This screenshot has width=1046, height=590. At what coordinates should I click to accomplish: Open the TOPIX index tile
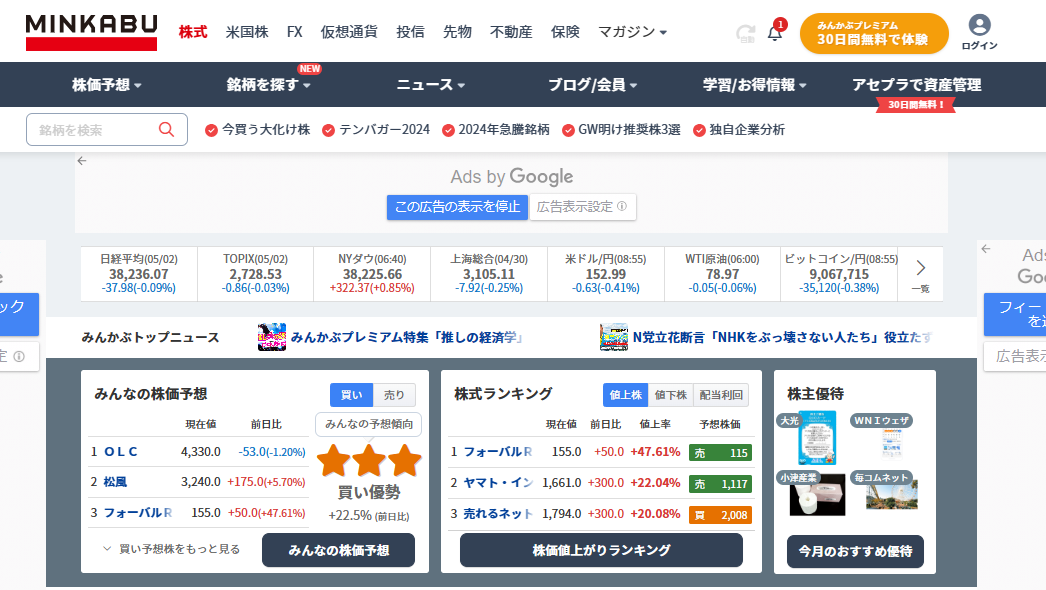255,274
